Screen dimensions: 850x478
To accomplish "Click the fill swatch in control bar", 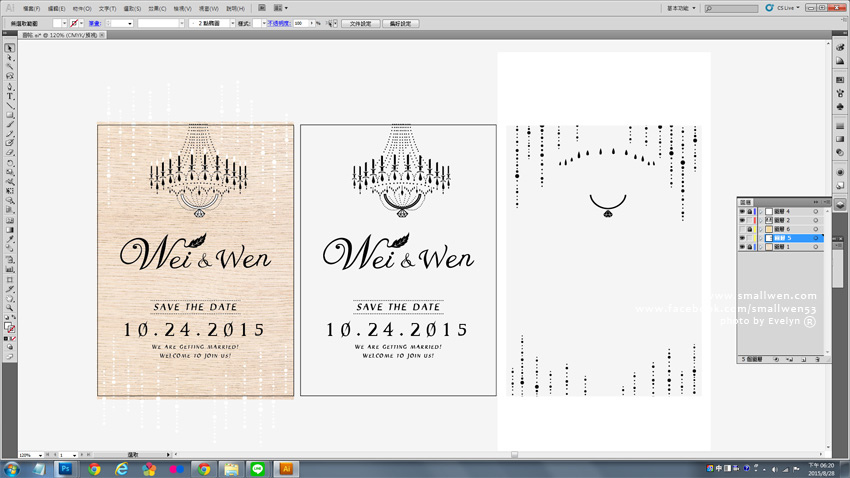I will coord(57,23).
